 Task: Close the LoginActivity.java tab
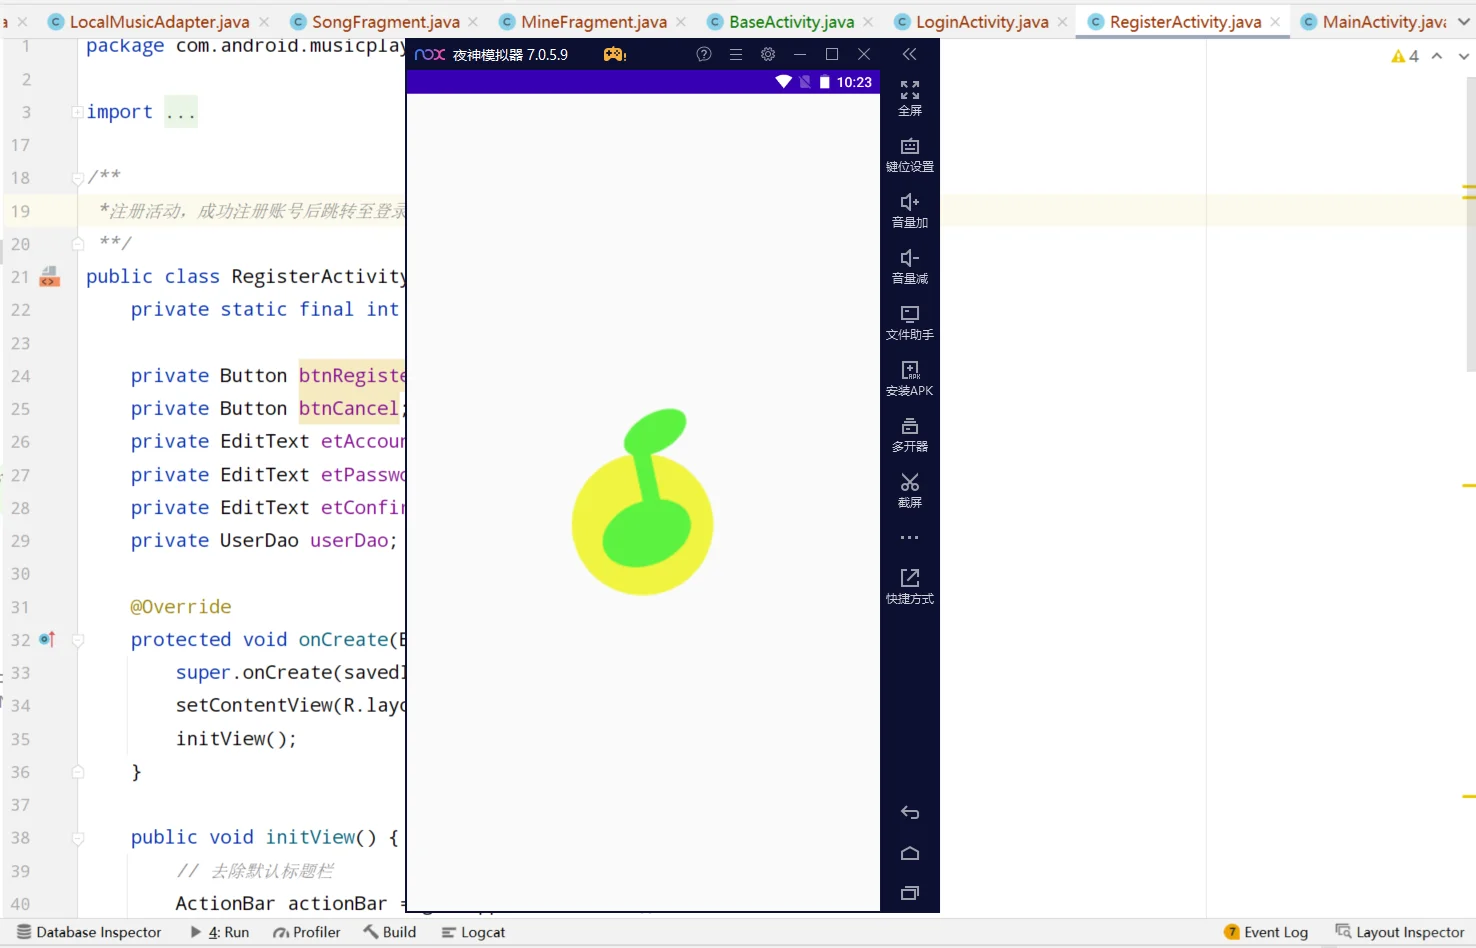(1062, 22)
